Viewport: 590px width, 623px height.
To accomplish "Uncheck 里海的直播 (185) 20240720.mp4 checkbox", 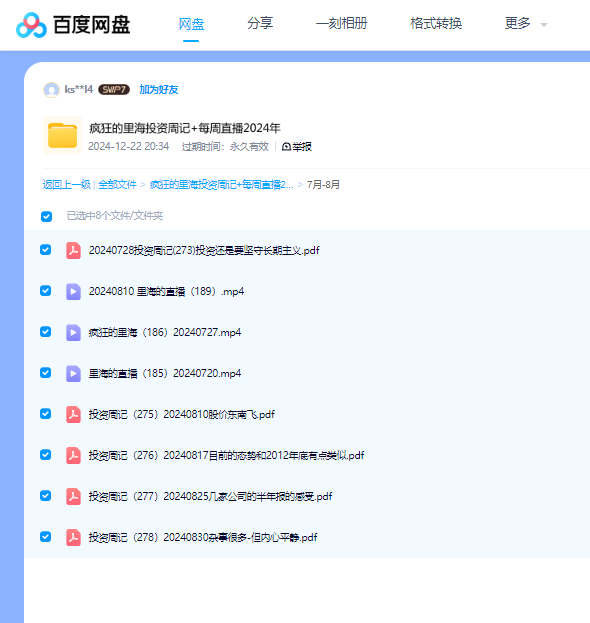I will point(46,373).
